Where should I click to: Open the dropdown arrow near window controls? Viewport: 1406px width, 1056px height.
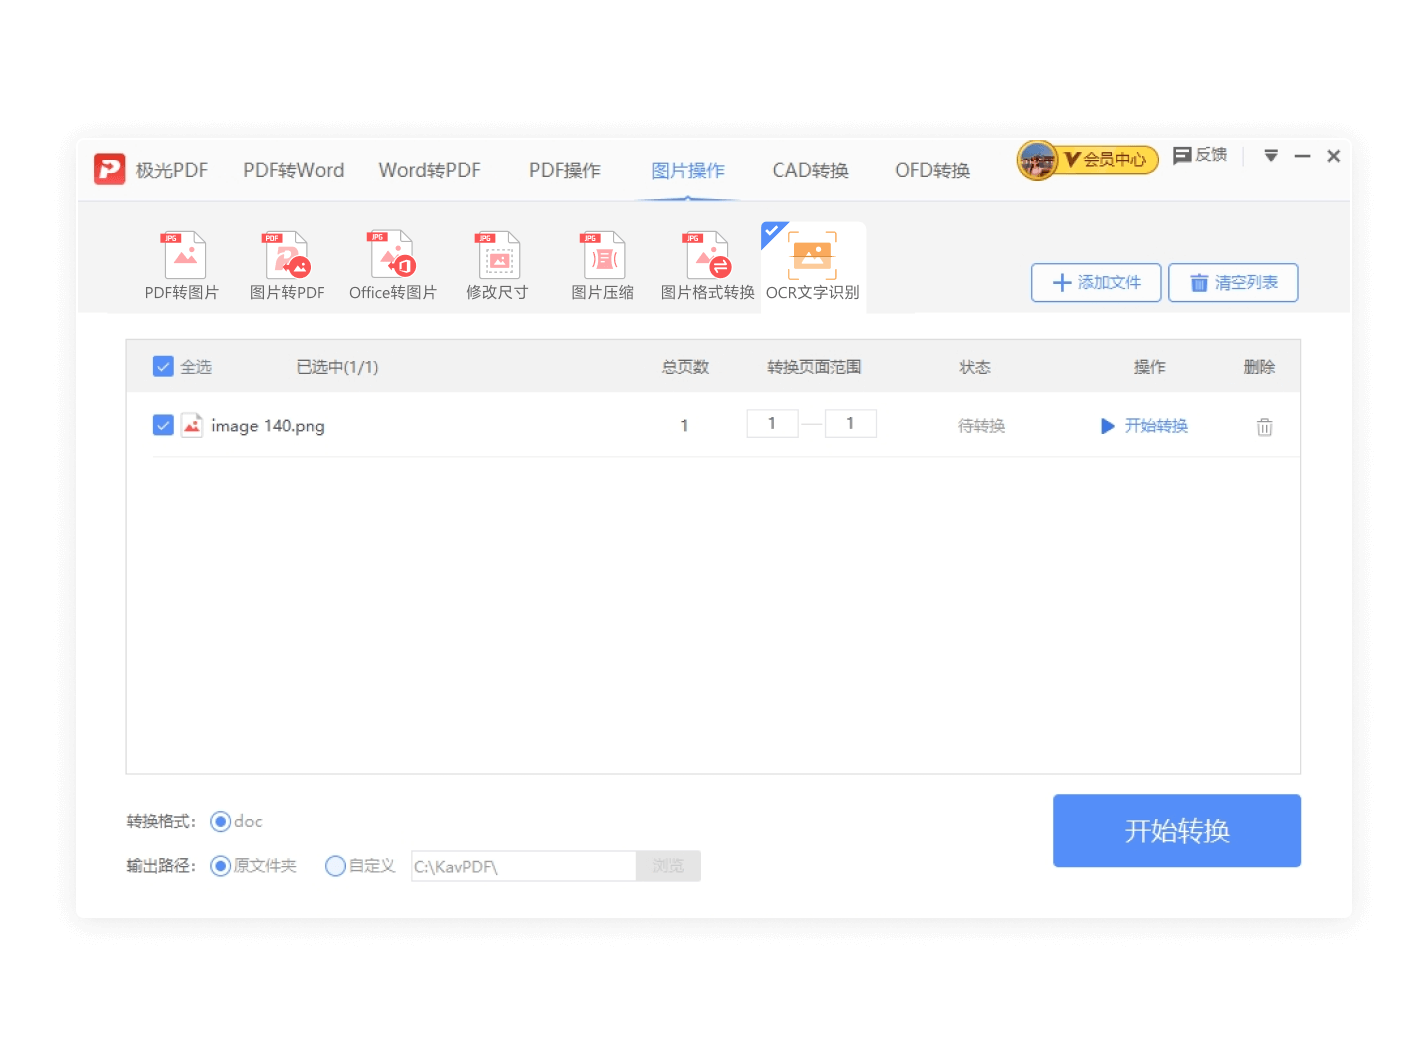(x=1271, y=156)
